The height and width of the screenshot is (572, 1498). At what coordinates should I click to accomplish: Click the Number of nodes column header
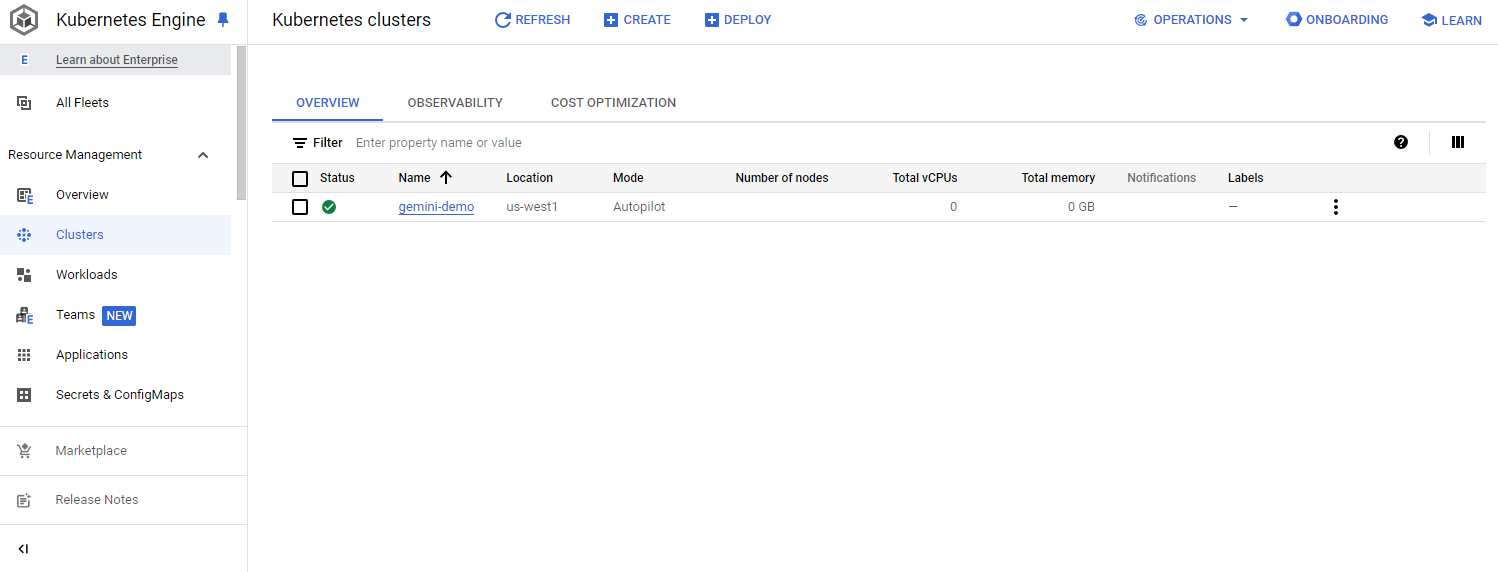point(782,178)
